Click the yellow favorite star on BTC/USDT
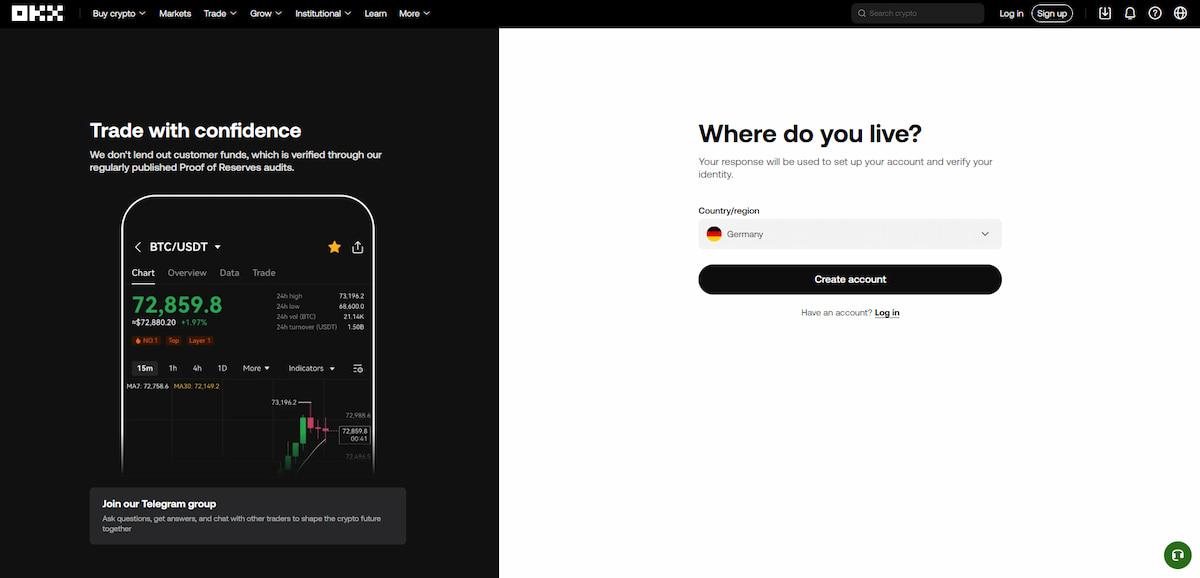Screen dimensions: 1200x578 tap(334, 247)
